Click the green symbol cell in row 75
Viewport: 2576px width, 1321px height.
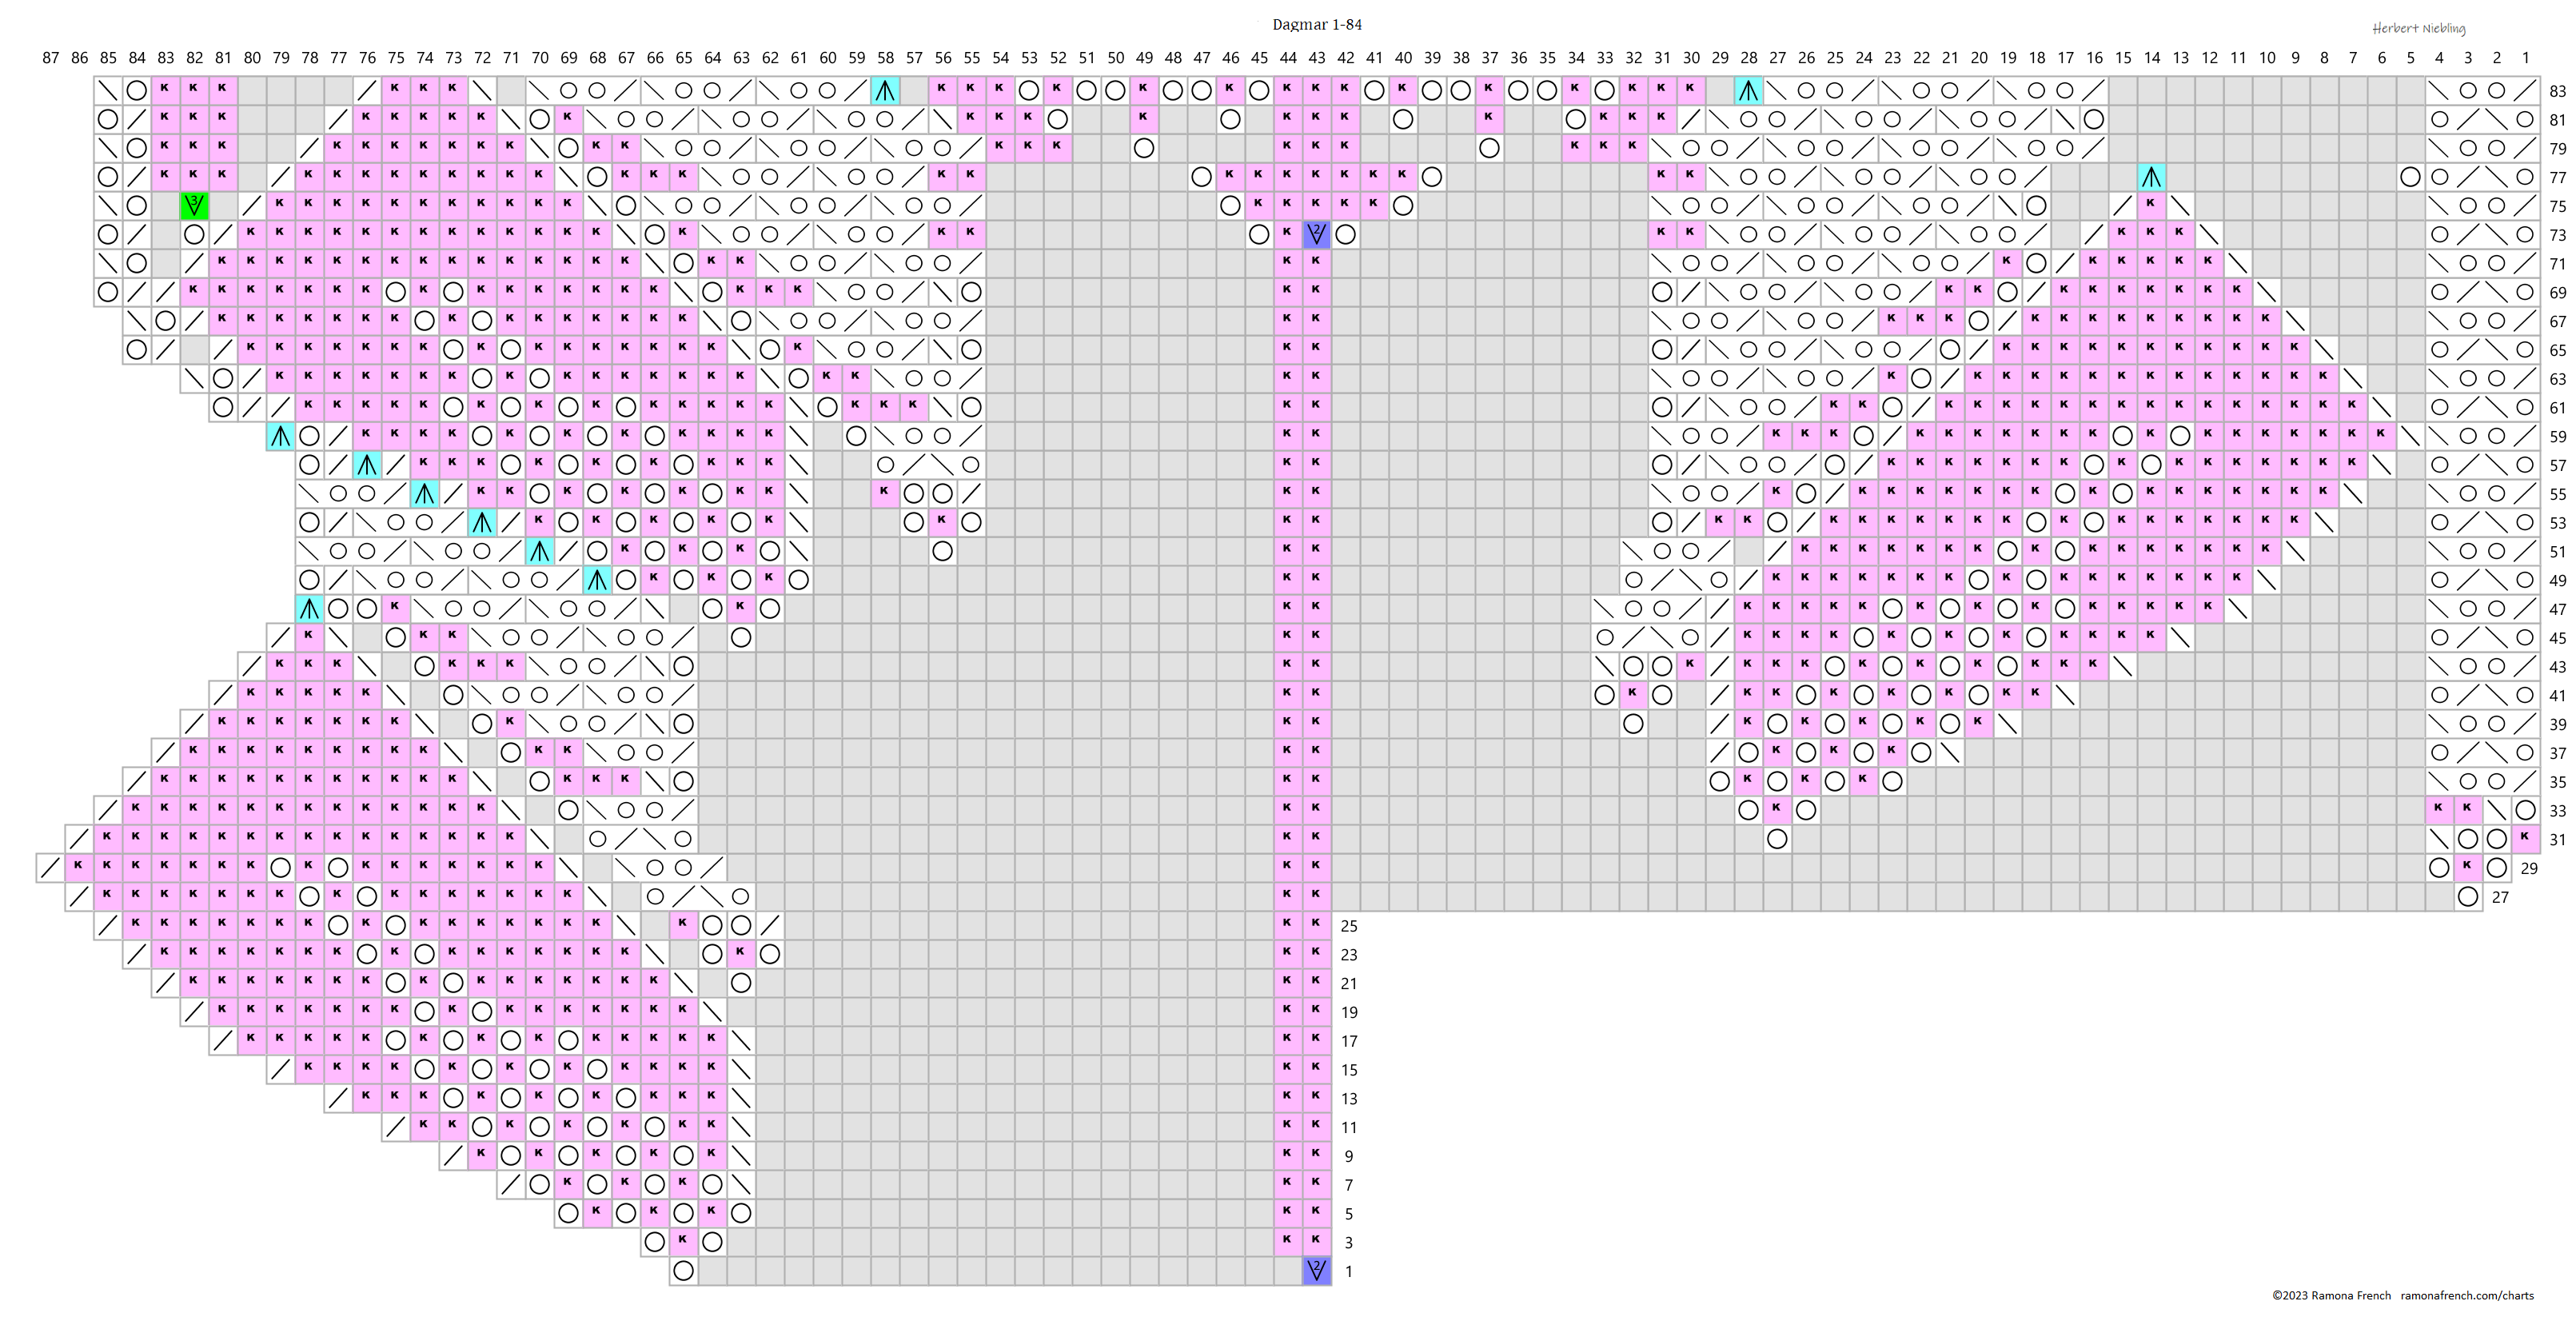(194, 206)
